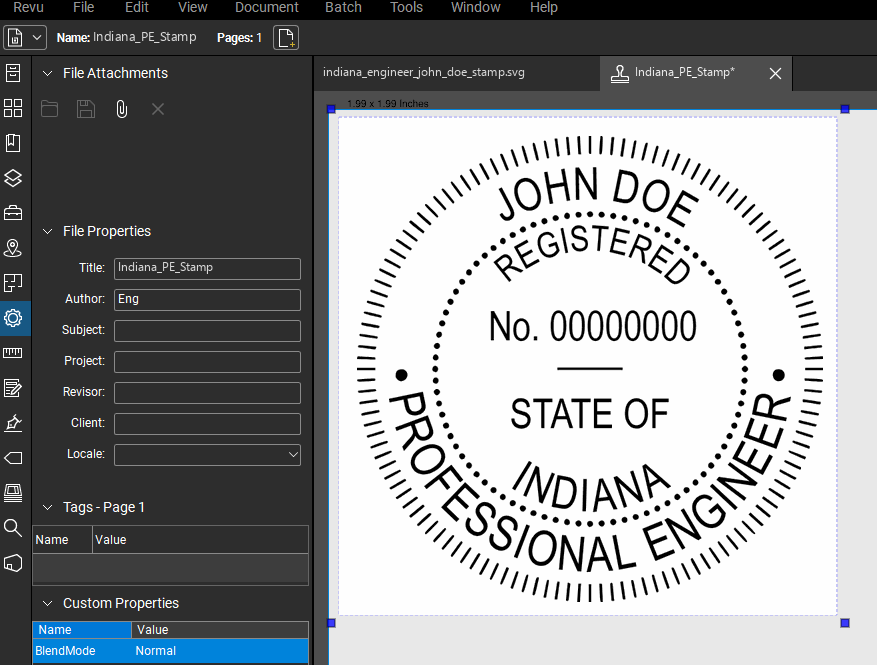This screenshot has width=877, height=665.
Task: Collapse the Tags - Page 1 section
Action: point(48,507)
